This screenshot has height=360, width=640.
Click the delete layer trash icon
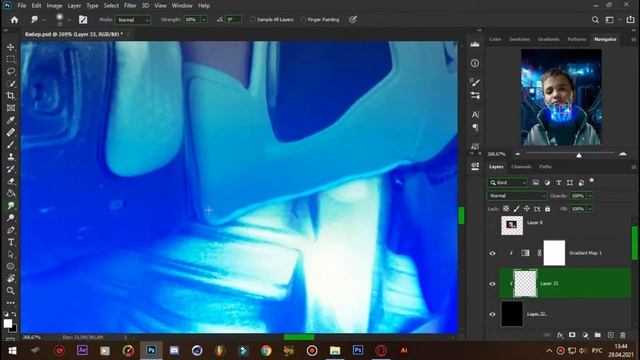pyautogui.click(x=623, y=335)
